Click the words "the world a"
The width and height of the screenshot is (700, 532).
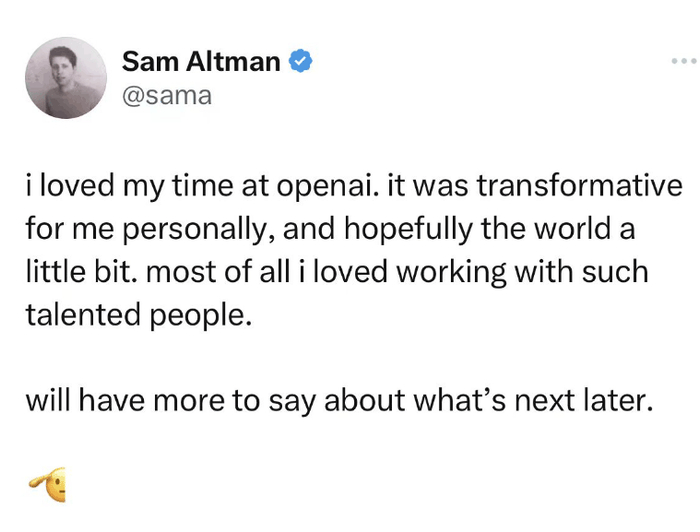577,230
